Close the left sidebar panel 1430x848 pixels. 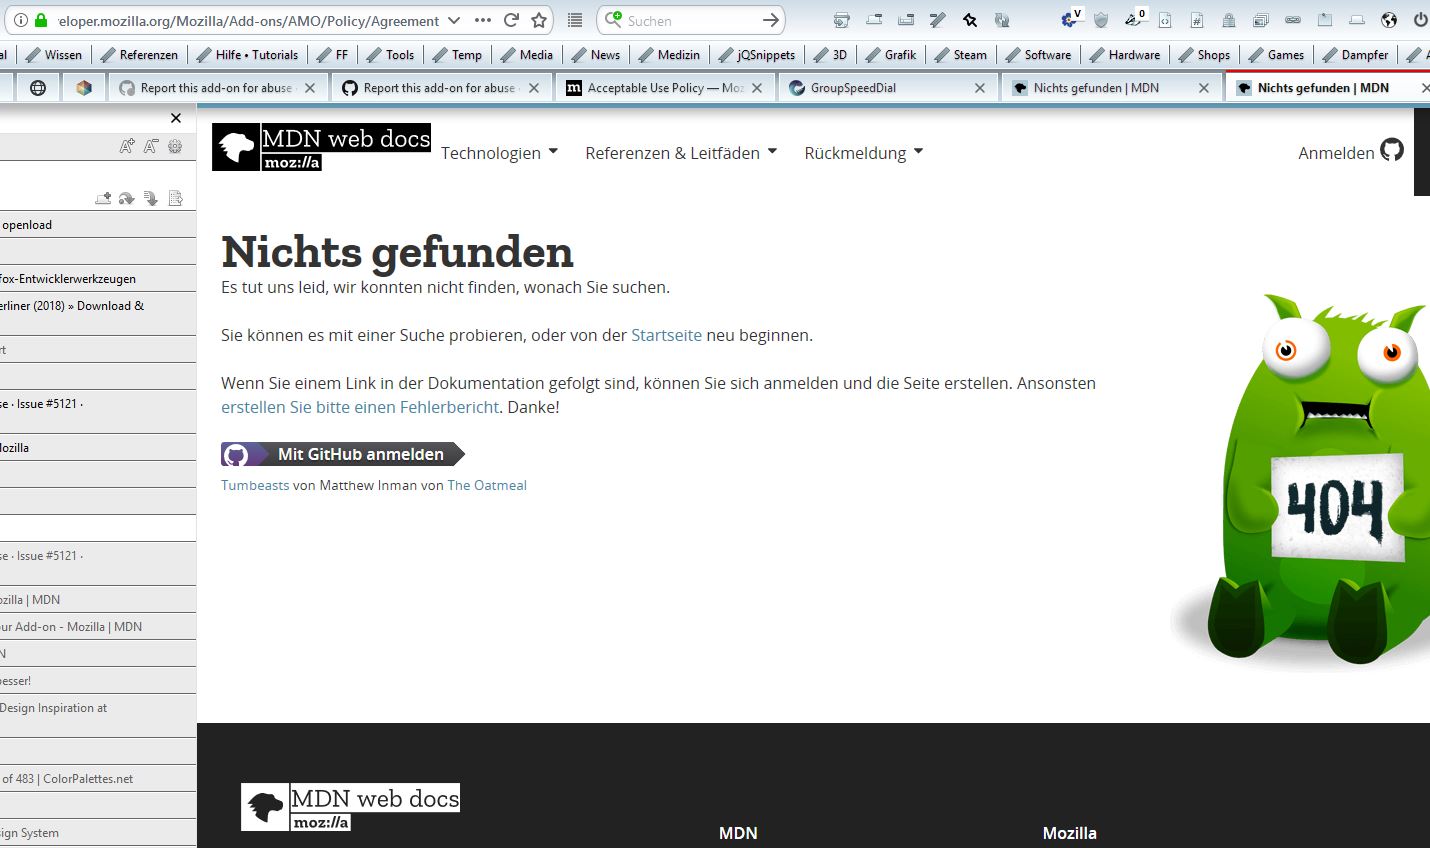[x=176, y=118]
